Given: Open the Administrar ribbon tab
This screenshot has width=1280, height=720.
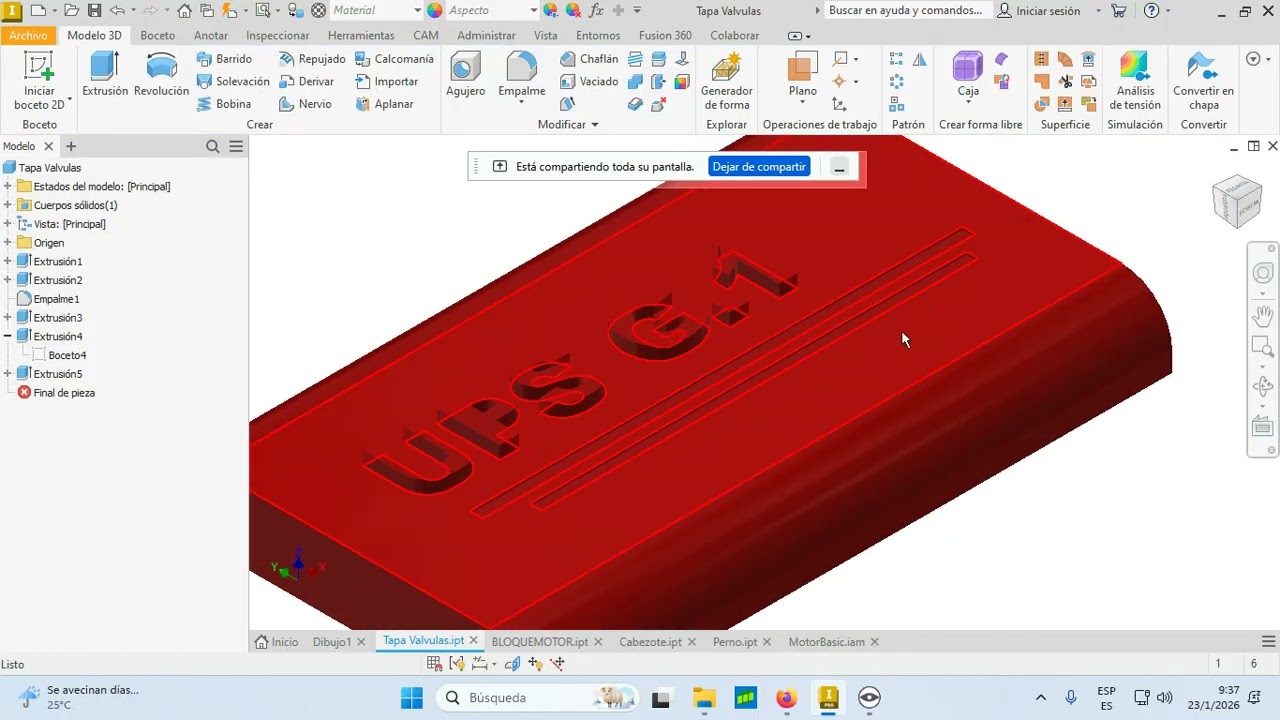Looking at the screenshot, I should (x=486, y=35).
